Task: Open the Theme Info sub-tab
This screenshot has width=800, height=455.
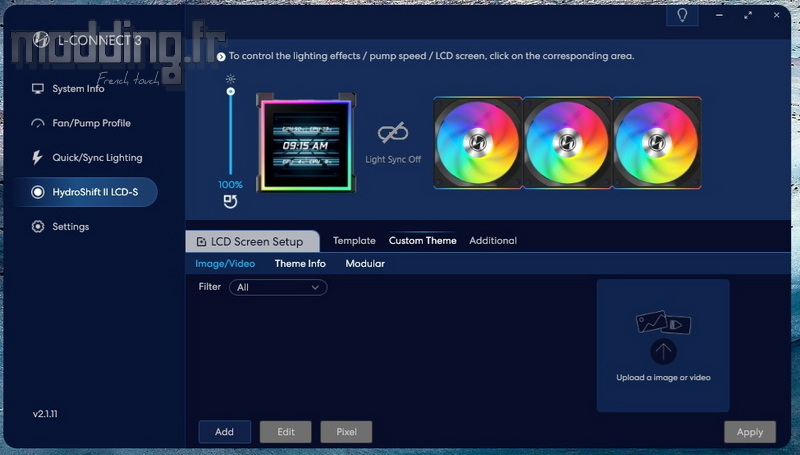Action: point(300,264)
